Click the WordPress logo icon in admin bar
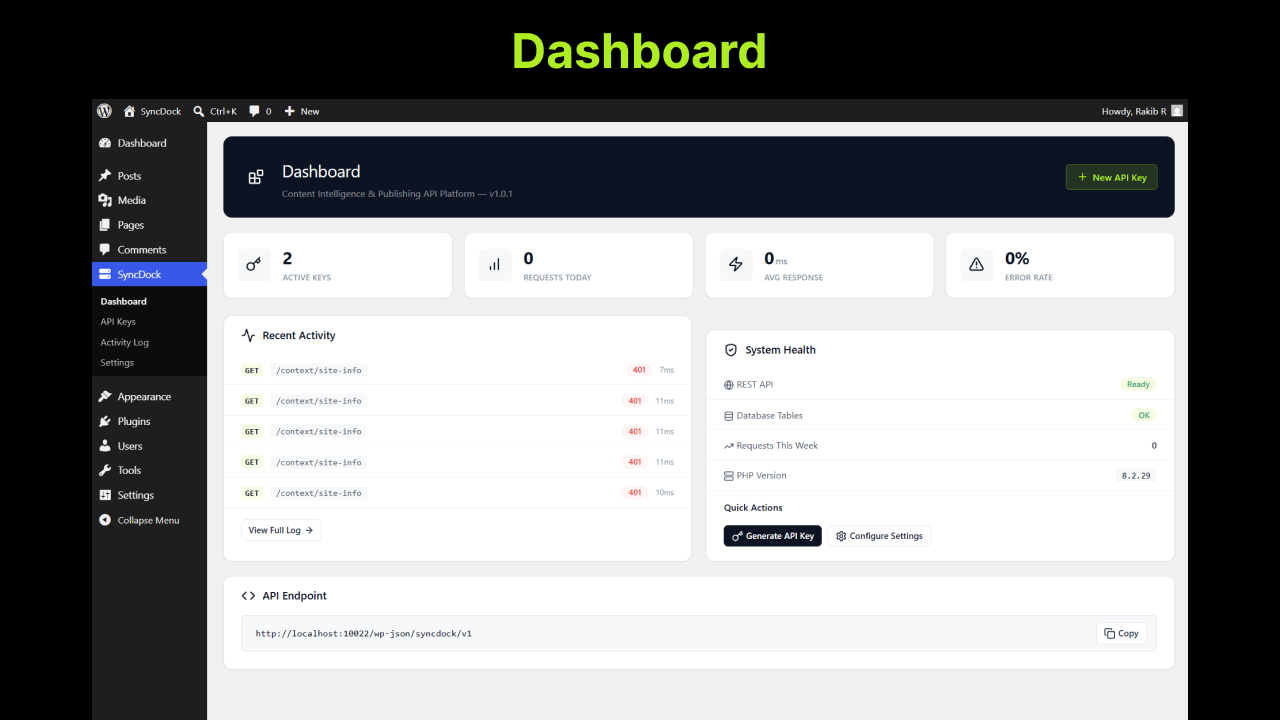Image resolution: width=1280 pixels, height=720 pixels. pyautogui.click(x=104, y=111)
